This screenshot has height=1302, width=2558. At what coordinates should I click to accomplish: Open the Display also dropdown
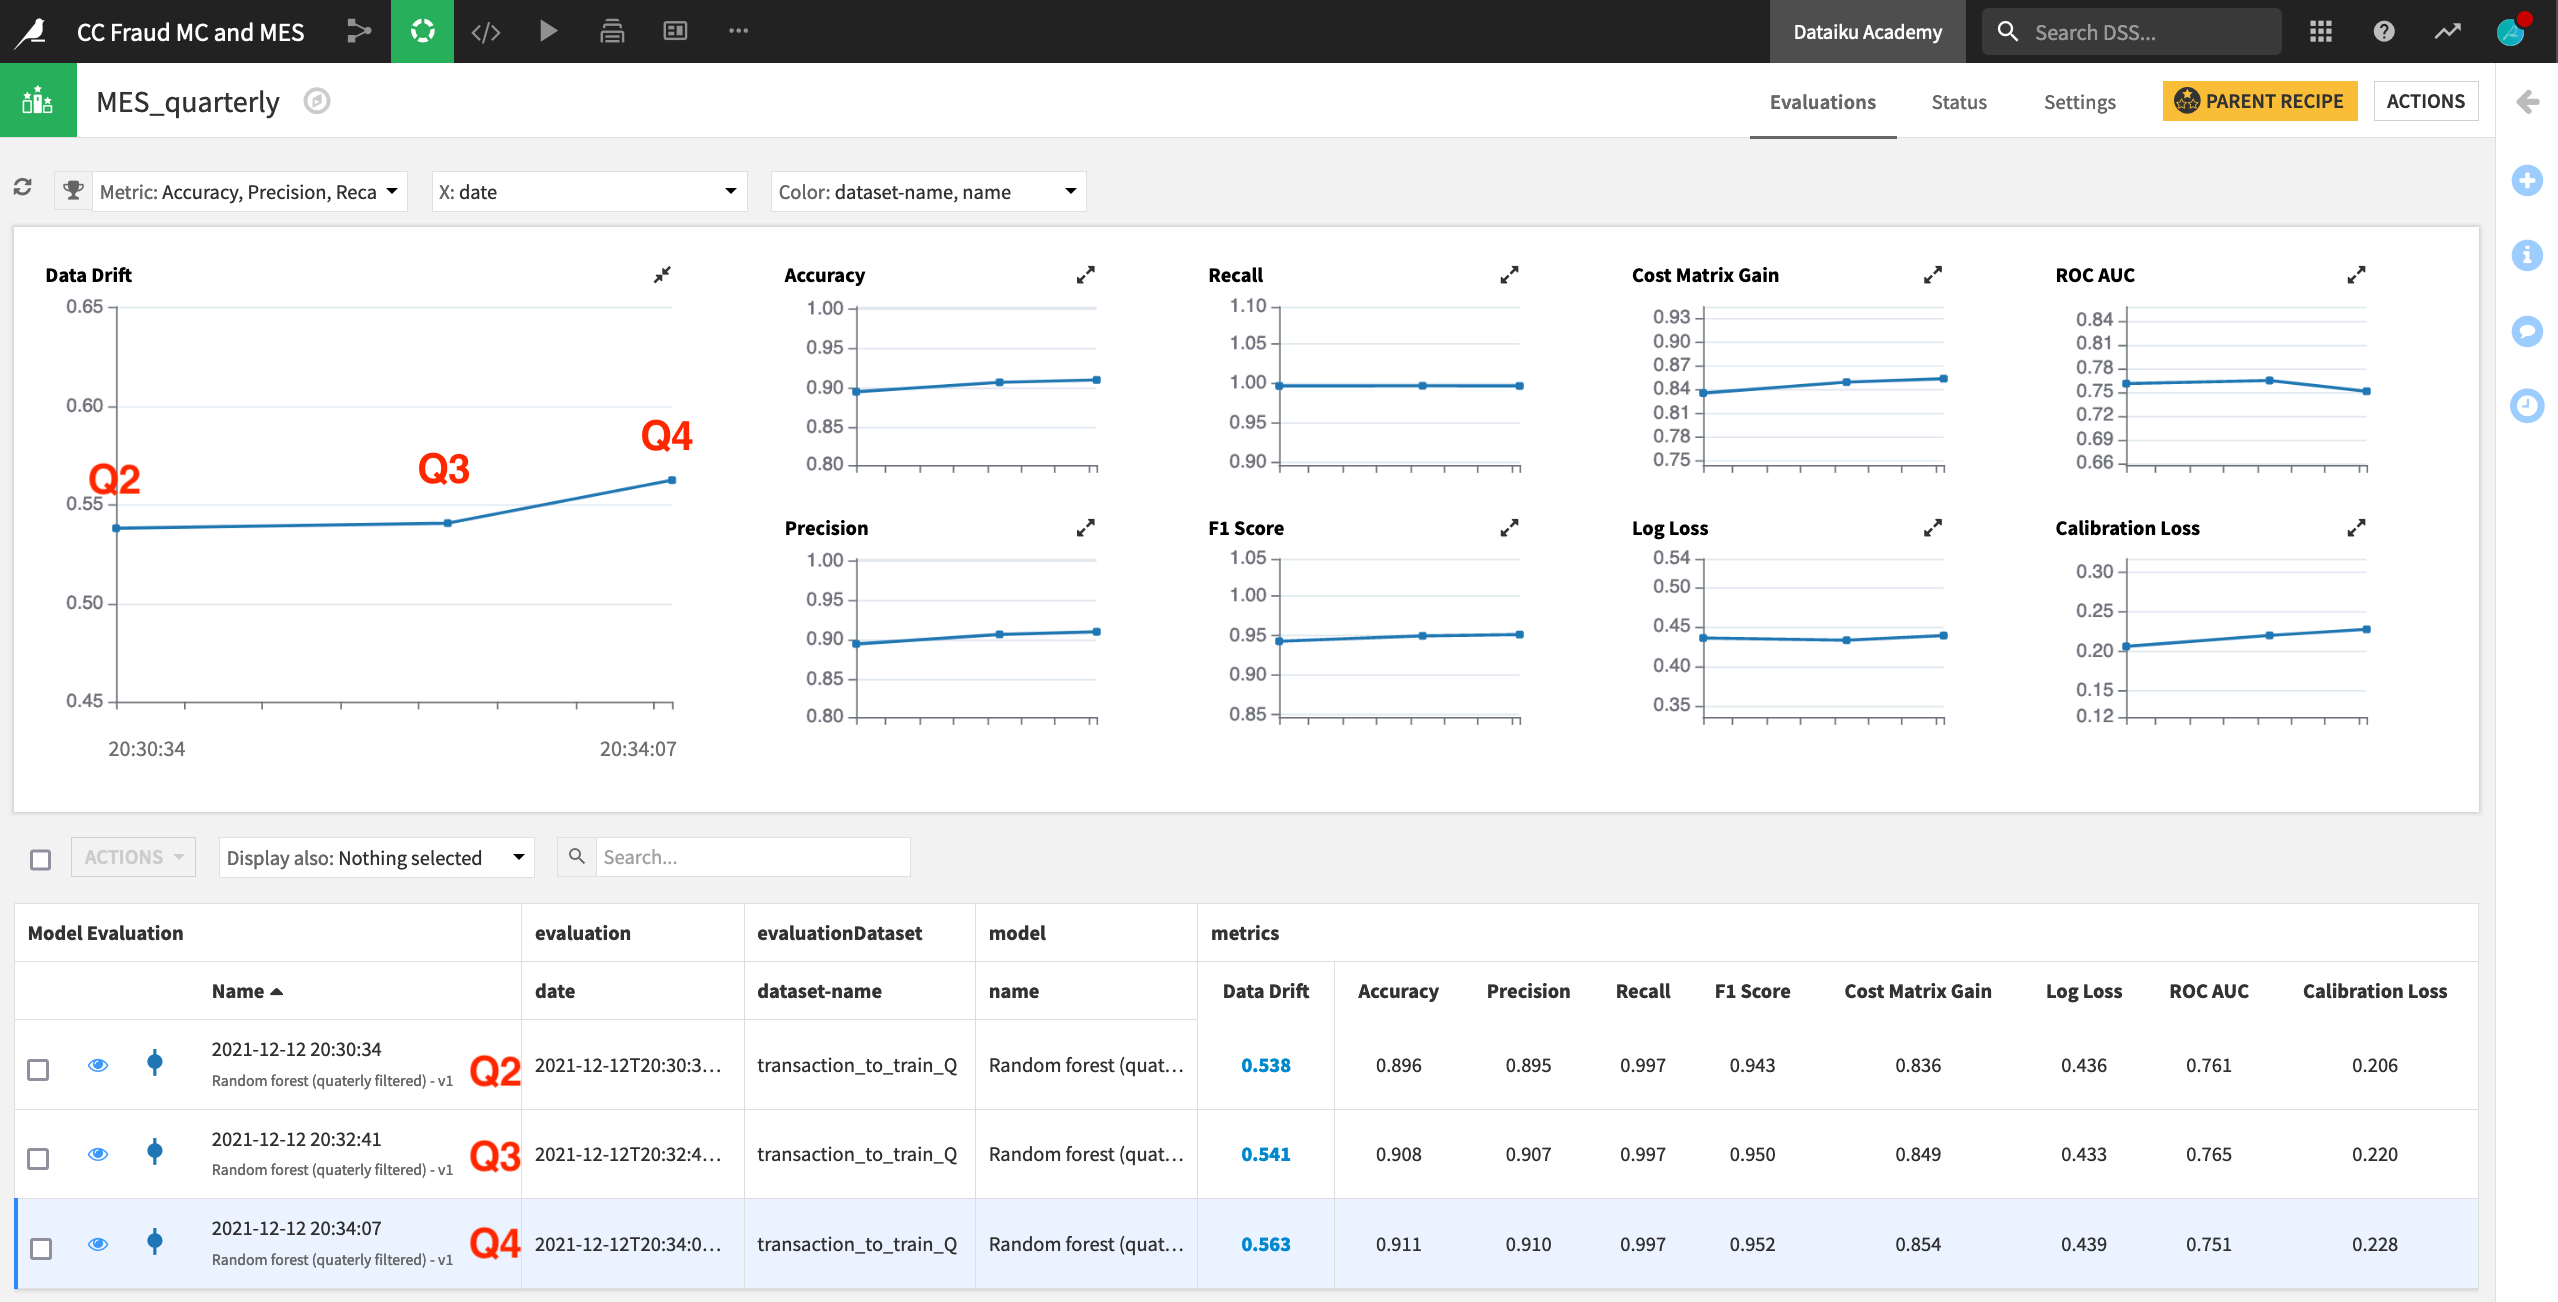click(375, 857)
